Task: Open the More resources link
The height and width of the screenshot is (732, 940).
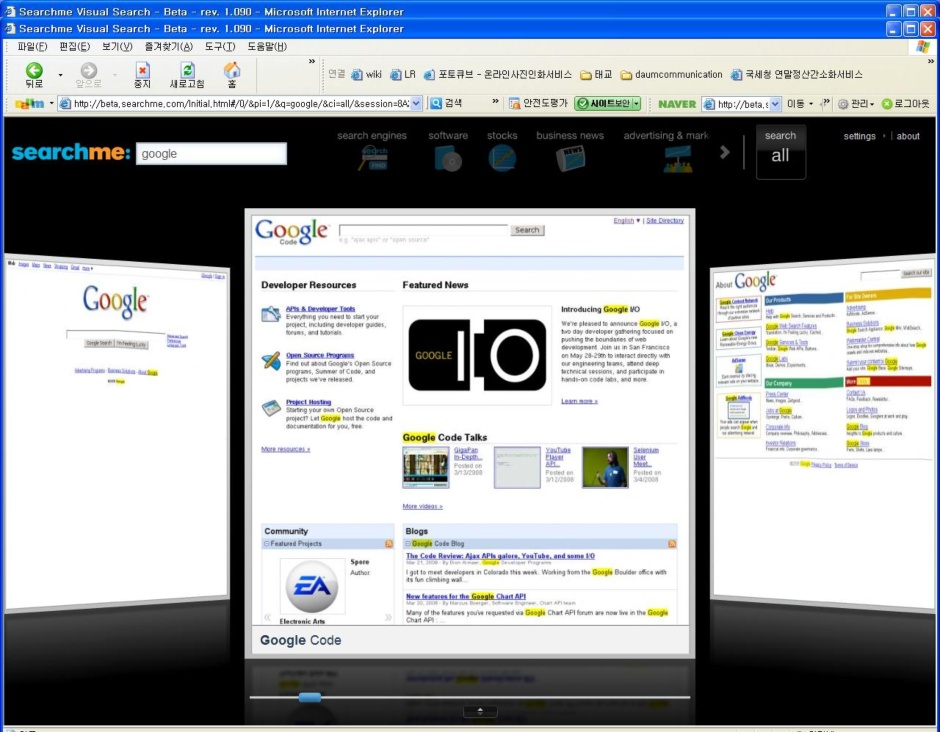Action: pos(285,449)
